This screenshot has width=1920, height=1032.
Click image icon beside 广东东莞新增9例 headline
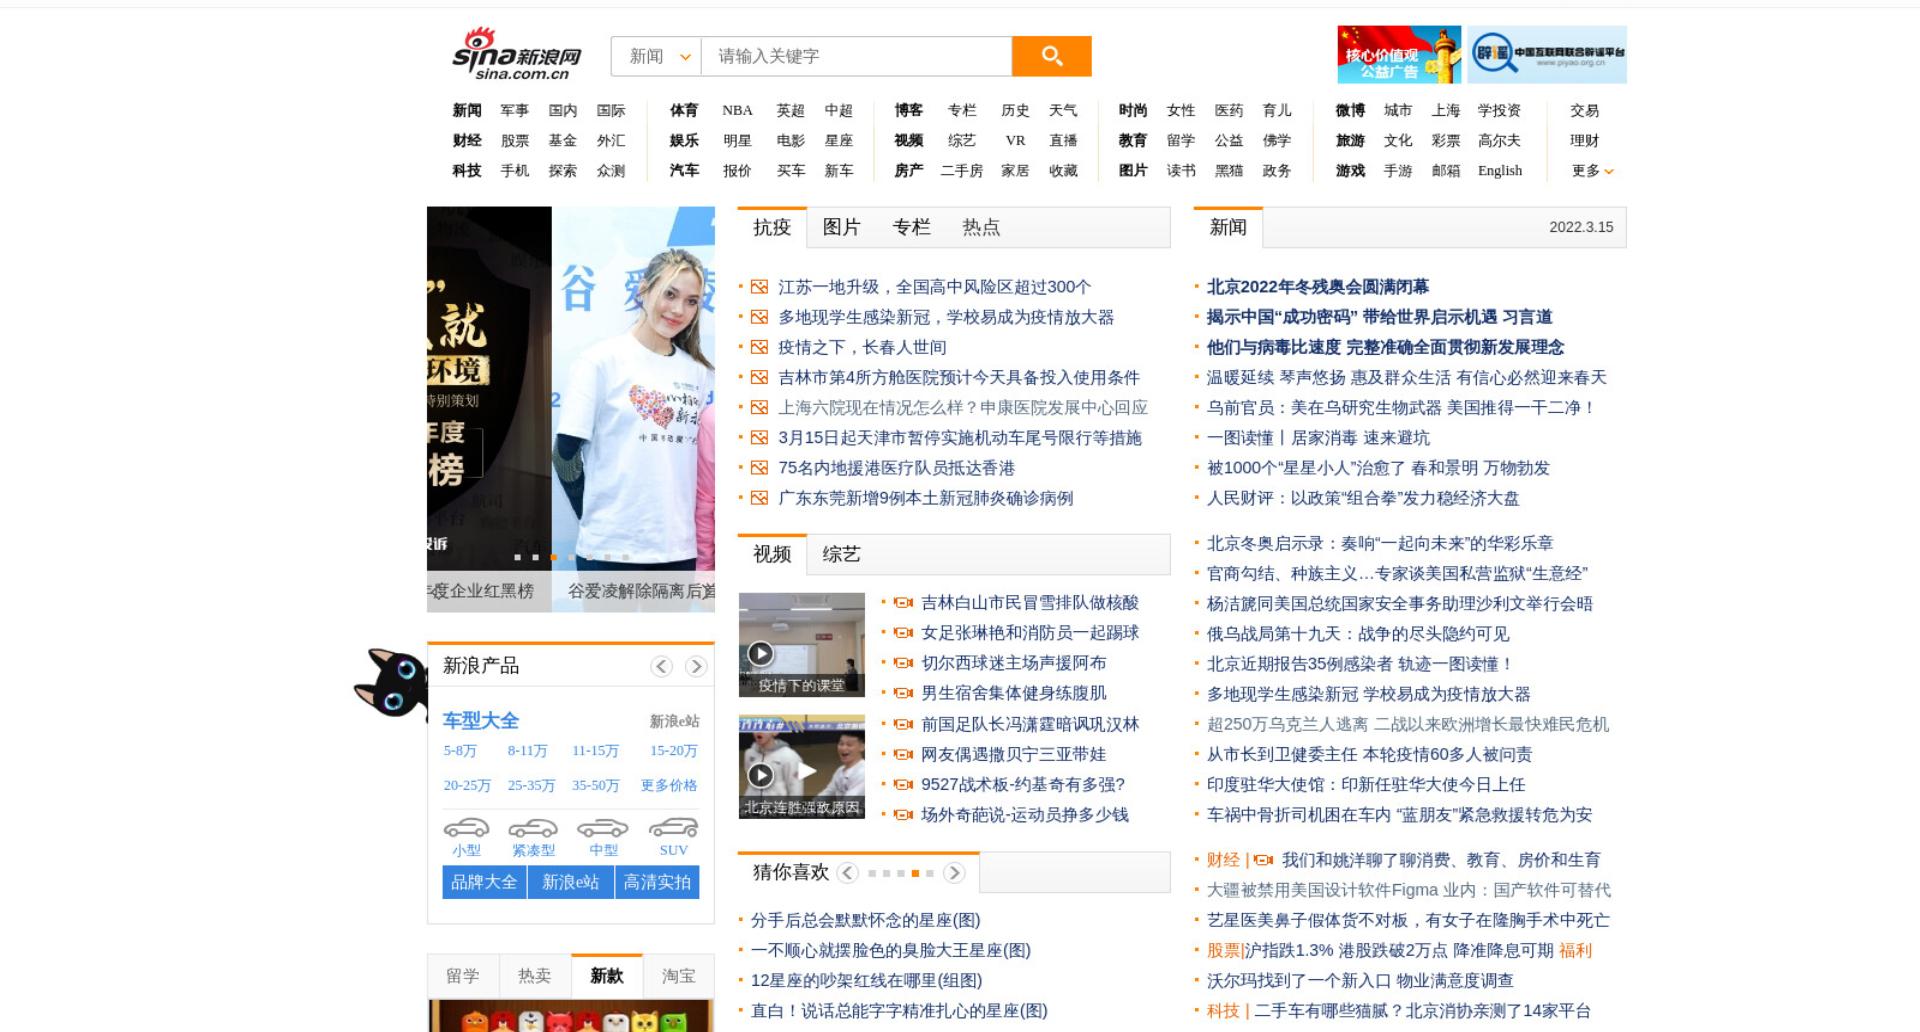click(x=759, y=498)
